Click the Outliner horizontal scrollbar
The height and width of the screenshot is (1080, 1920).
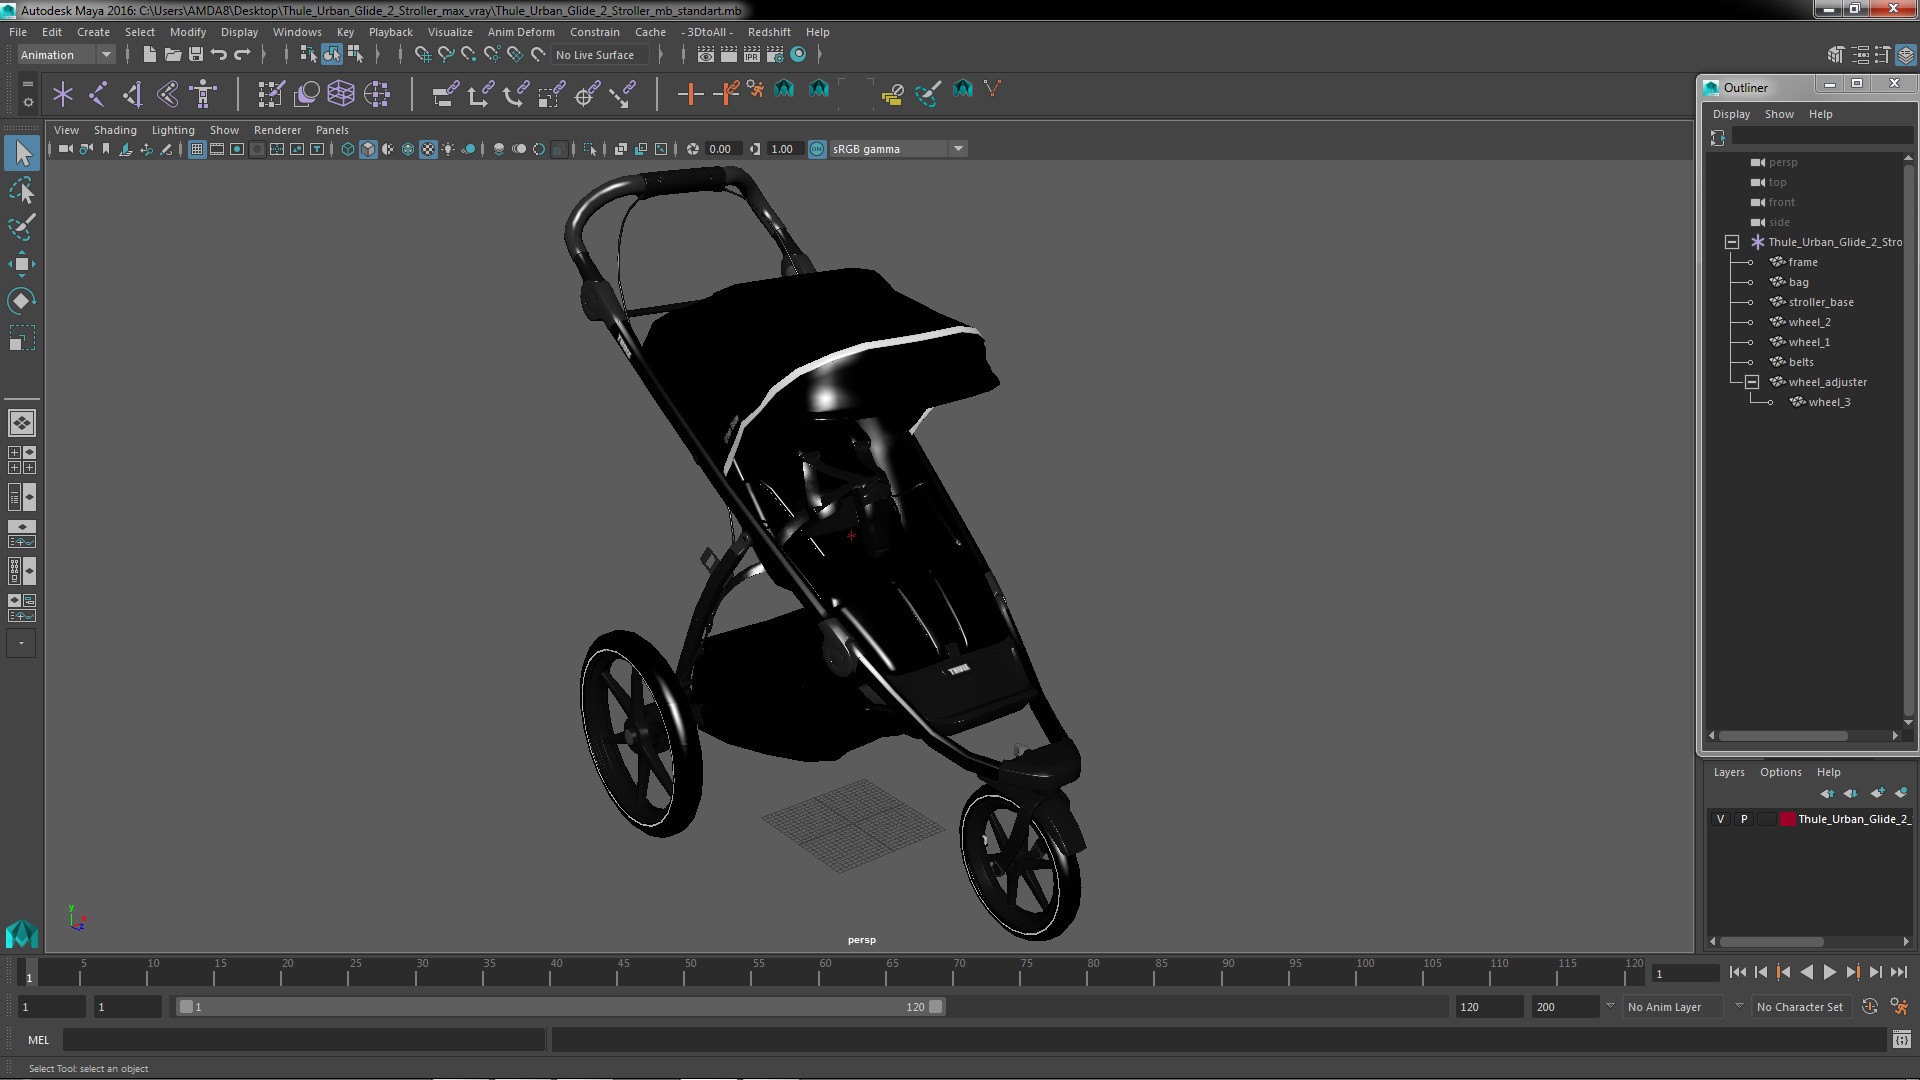1783,736
